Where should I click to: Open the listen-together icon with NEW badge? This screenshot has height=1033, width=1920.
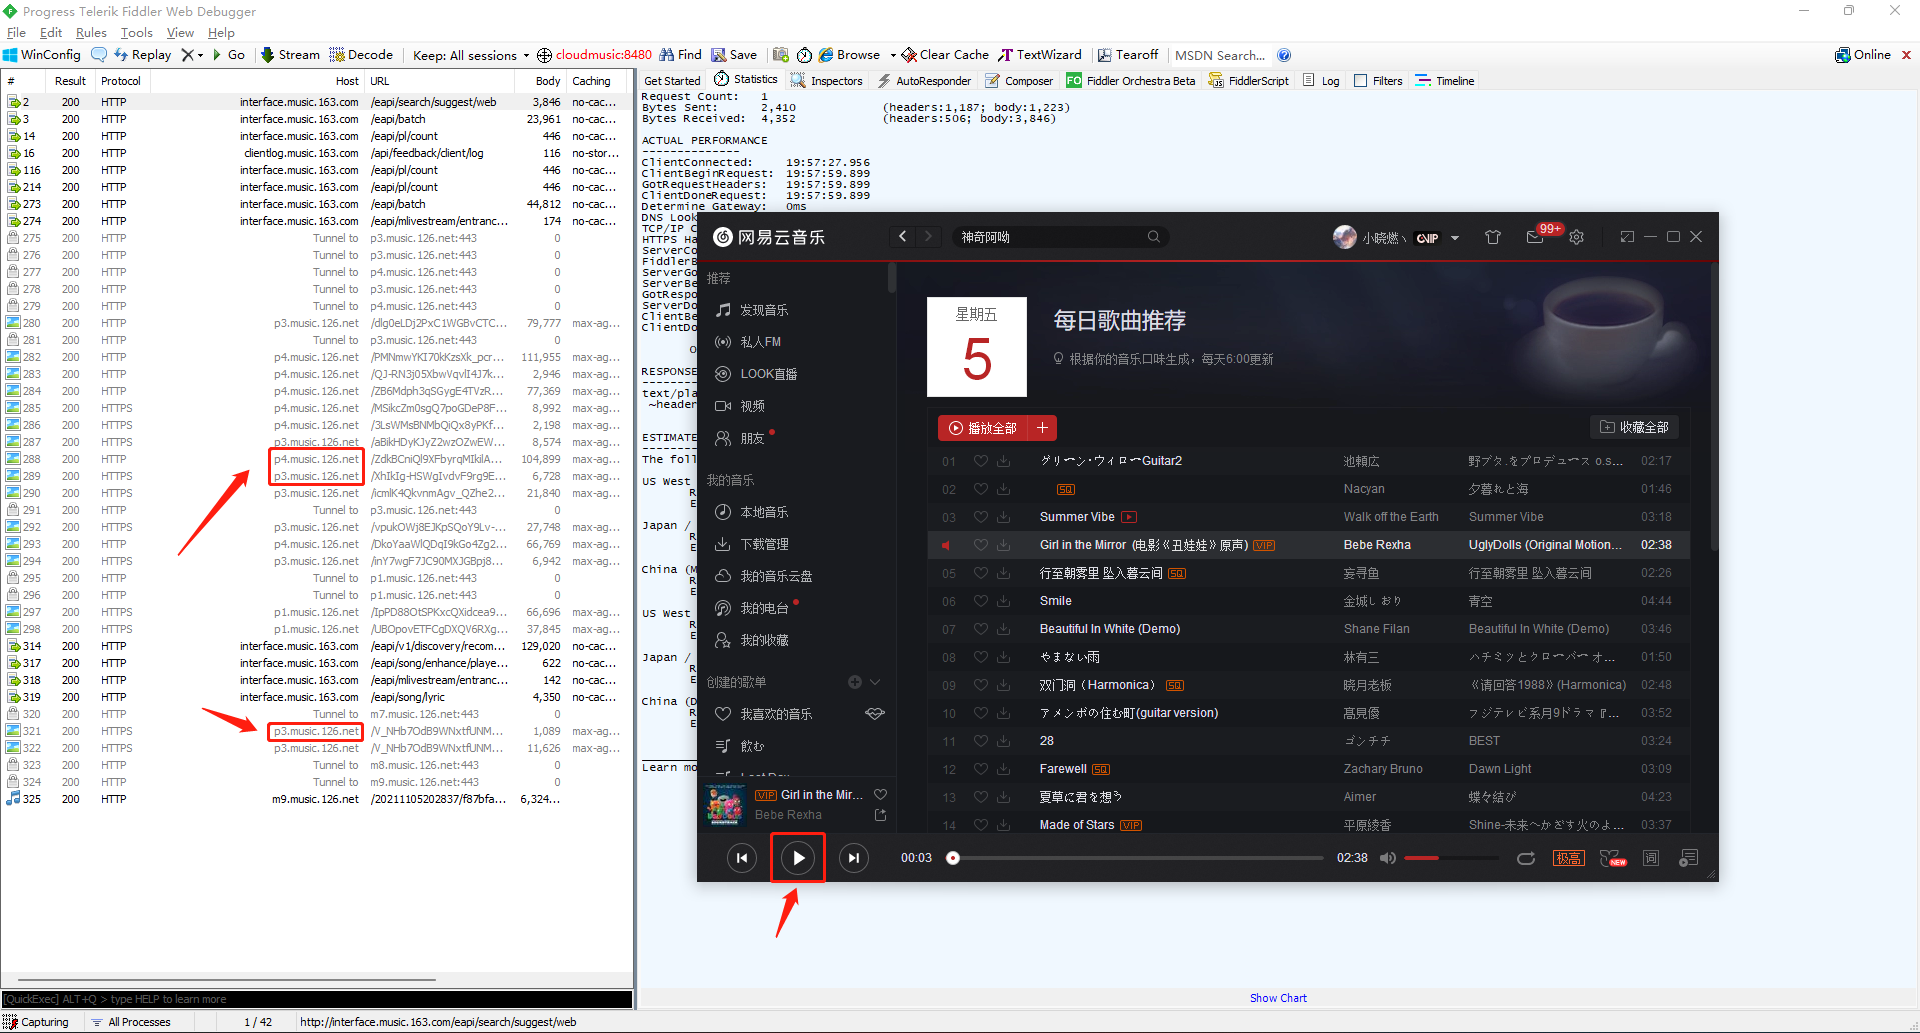click(1612, 858)
